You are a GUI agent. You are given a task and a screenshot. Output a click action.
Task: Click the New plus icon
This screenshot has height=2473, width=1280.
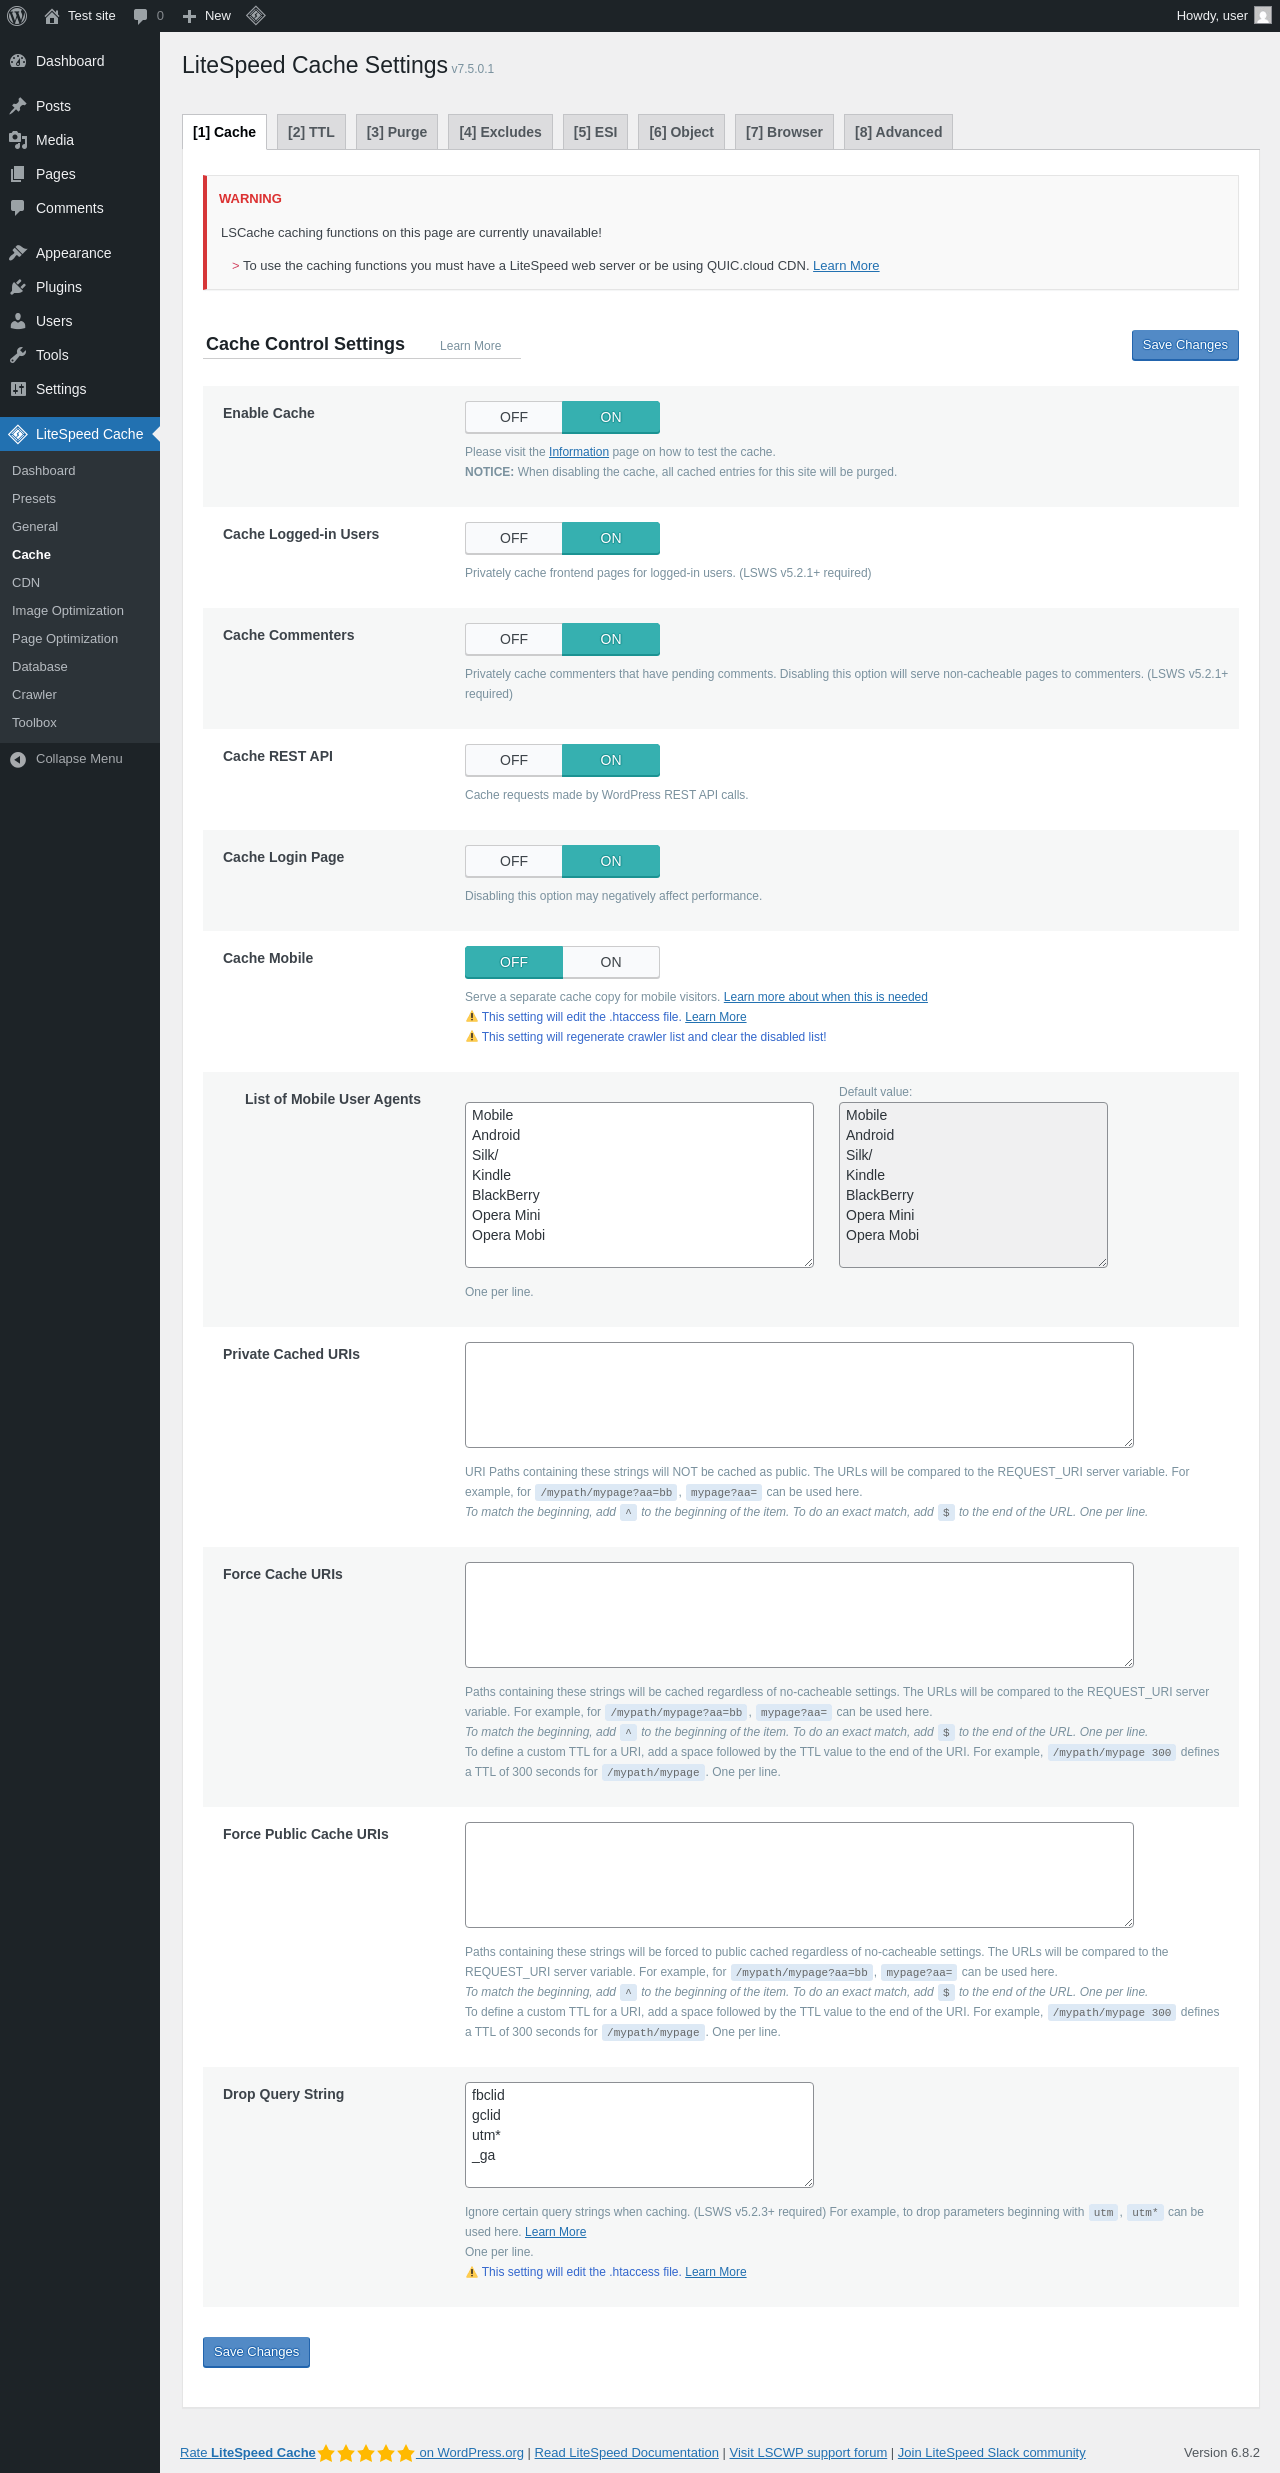point(189,16)
